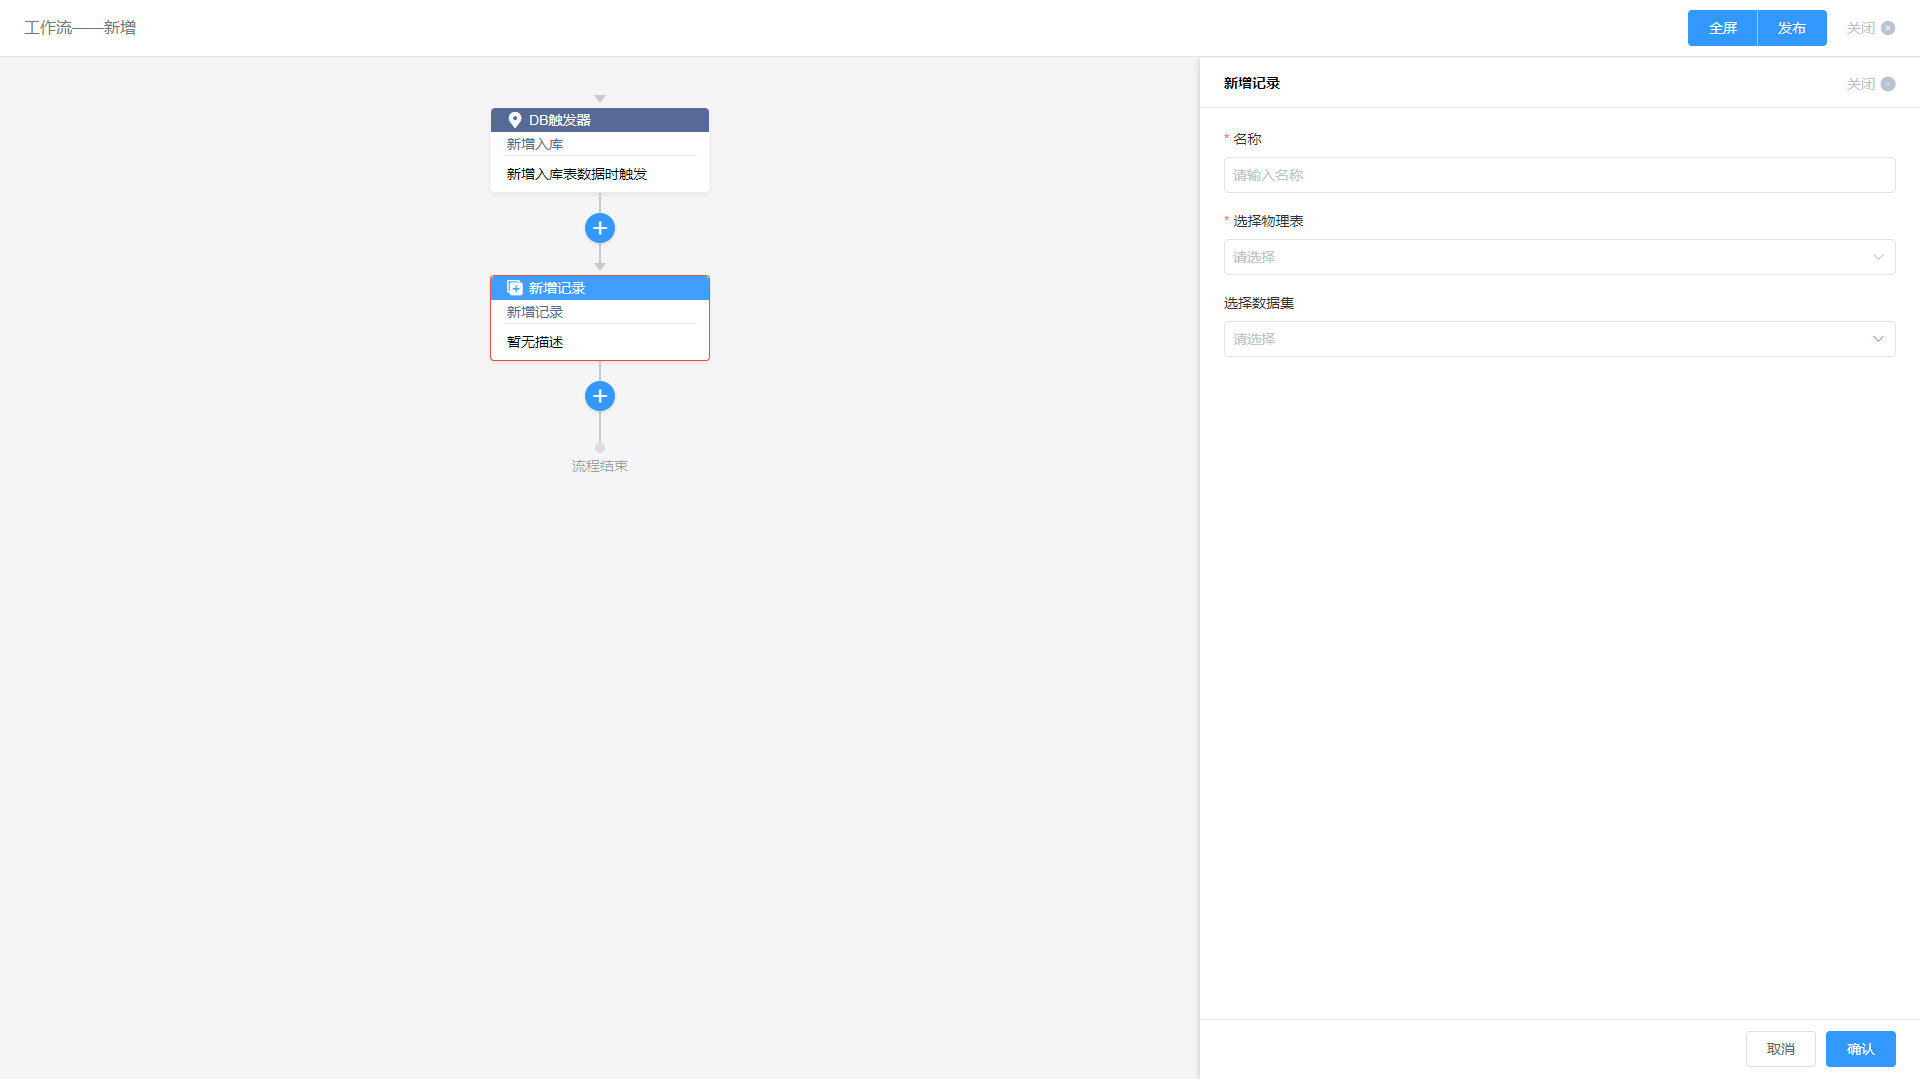Click the 选择数据集 chevron arrow
Screen dimensions: 1920x1079
coord(1878,339)
